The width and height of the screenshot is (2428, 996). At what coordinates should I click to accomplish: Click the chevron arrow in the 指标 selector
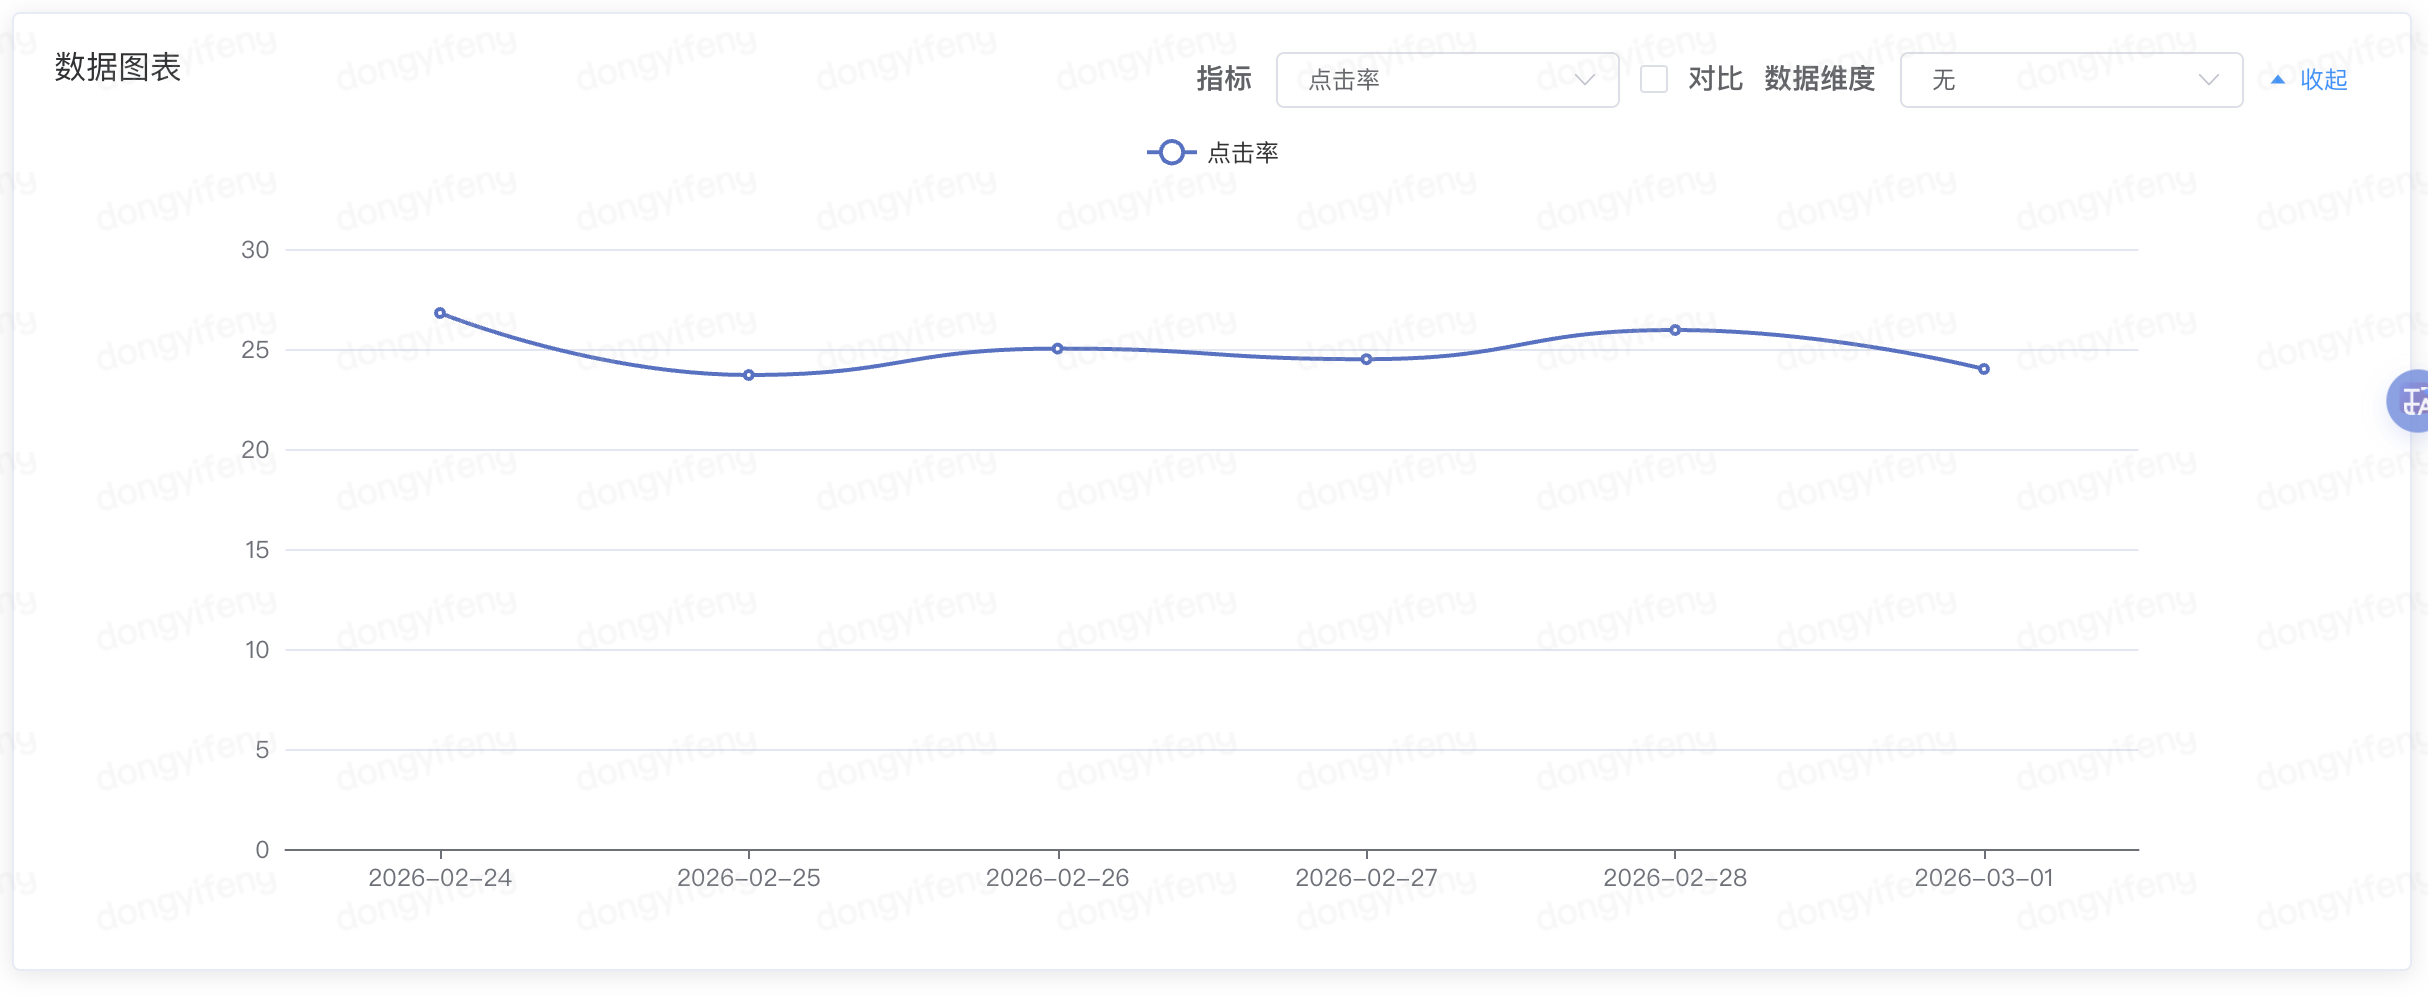coord(1584,80)
